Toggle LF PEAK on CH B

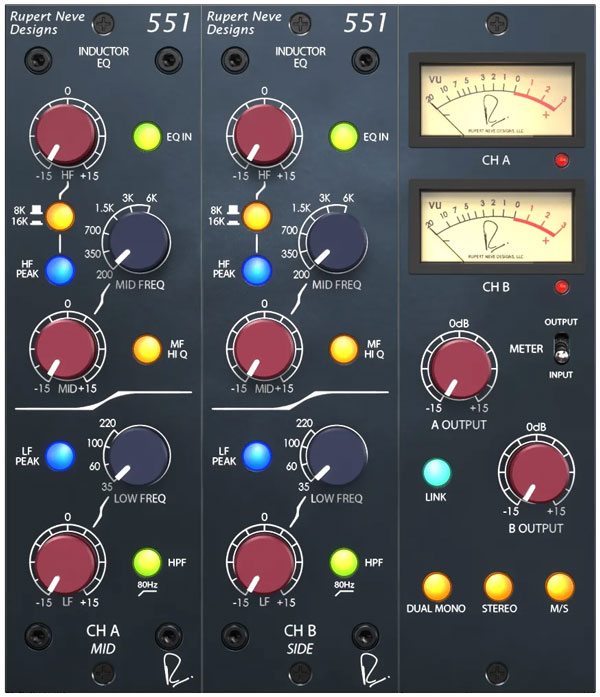256,456
